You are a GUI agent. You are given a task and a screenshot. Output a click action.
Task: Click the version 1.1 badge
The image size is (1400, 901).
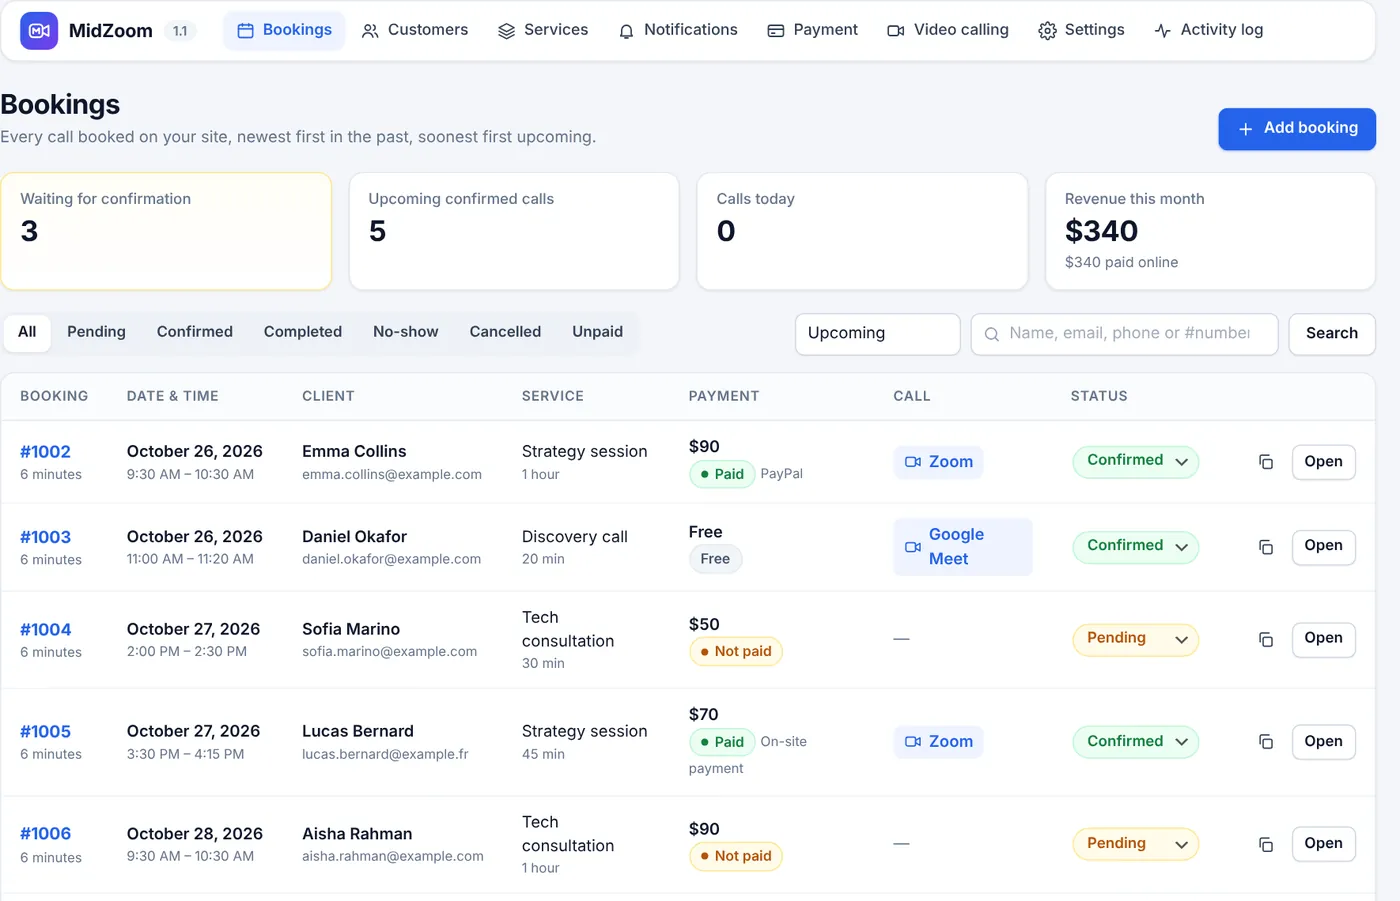coord(180,31)
